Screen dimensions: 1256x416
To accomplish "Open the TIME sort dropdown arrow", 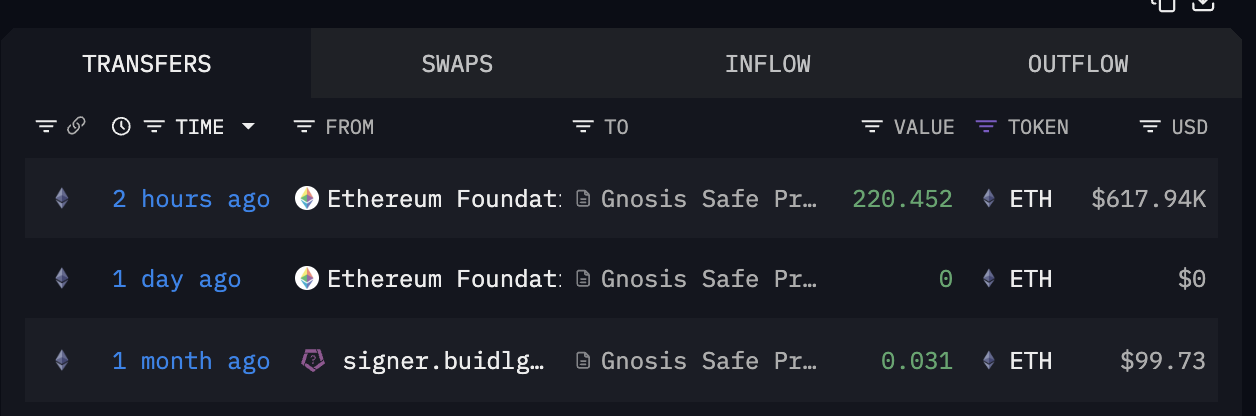I will click(248, 127).
